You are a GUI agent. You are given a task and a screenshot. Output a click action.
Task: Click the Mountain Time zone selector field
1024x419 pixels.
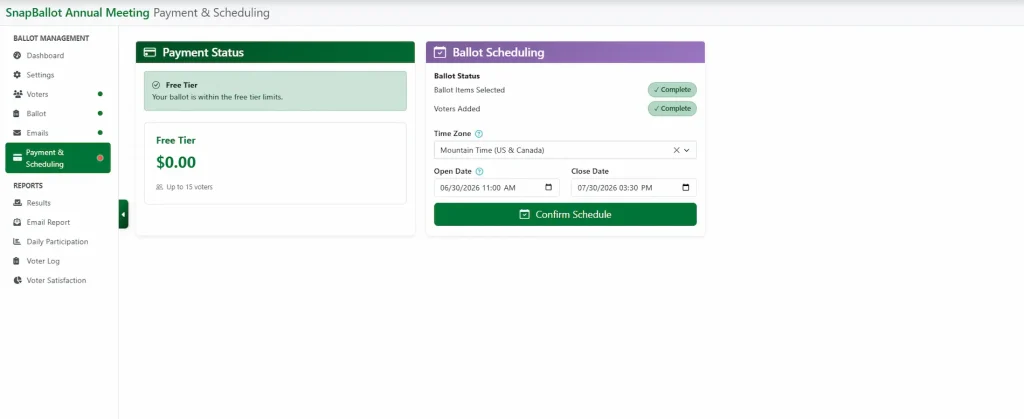coord(565,150)
